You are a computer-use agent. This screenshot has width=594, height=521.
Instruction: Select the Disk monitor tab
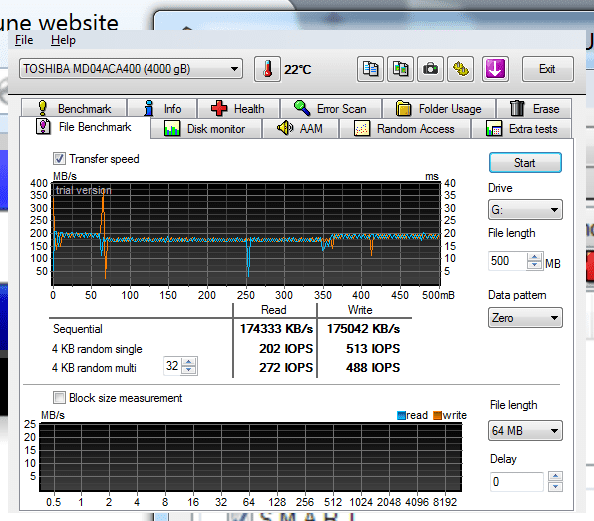pyautogui.click(x=206, y=129)
